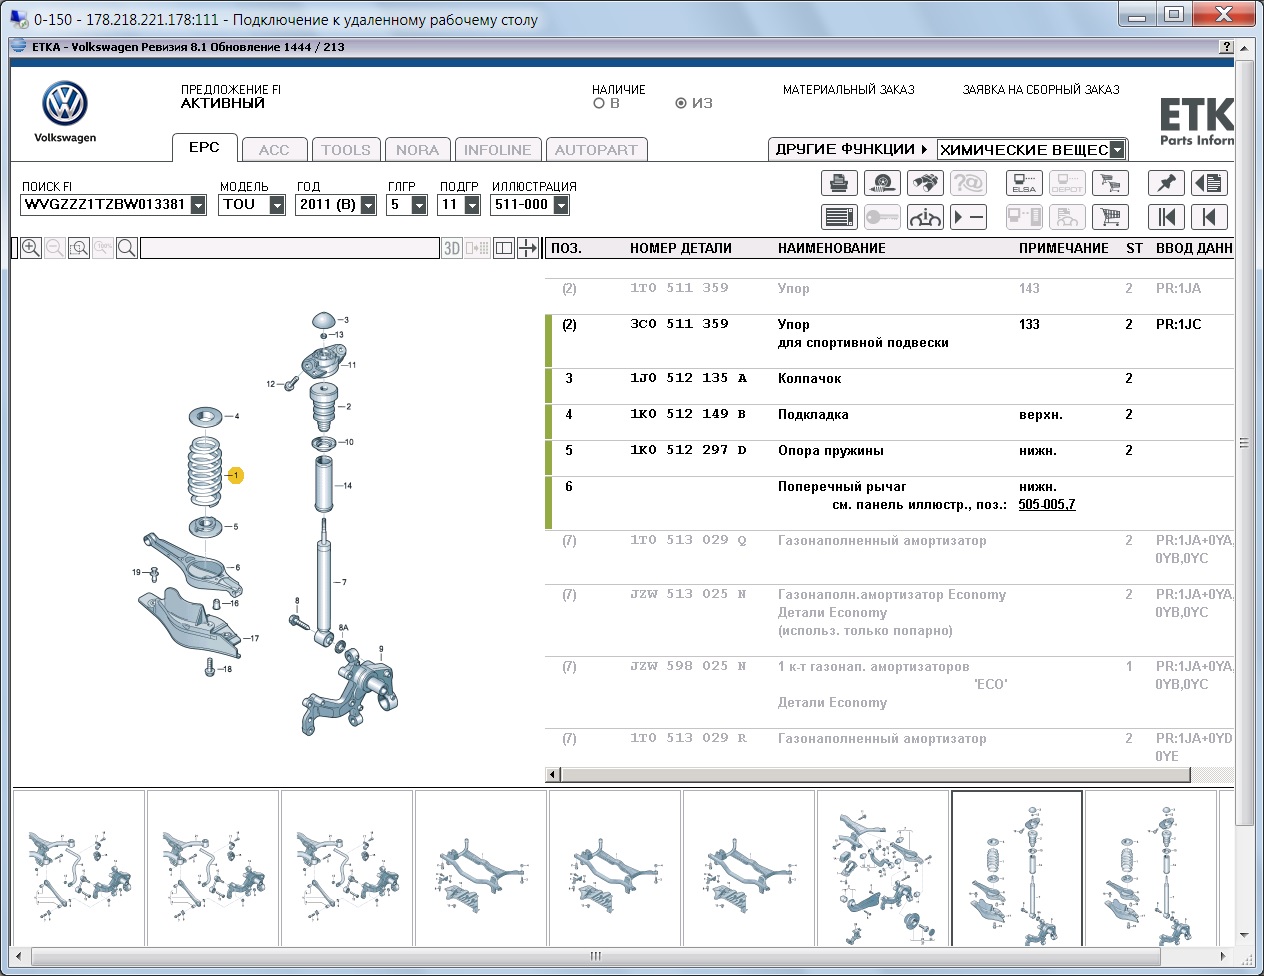Switch to the EPC tab
1264x976 pixels.
(204, 147)
